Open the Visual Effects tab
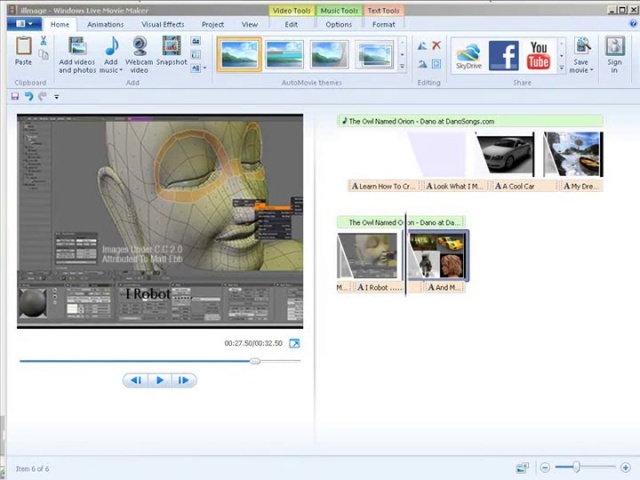Screen dimensions: 640x480 162,24
